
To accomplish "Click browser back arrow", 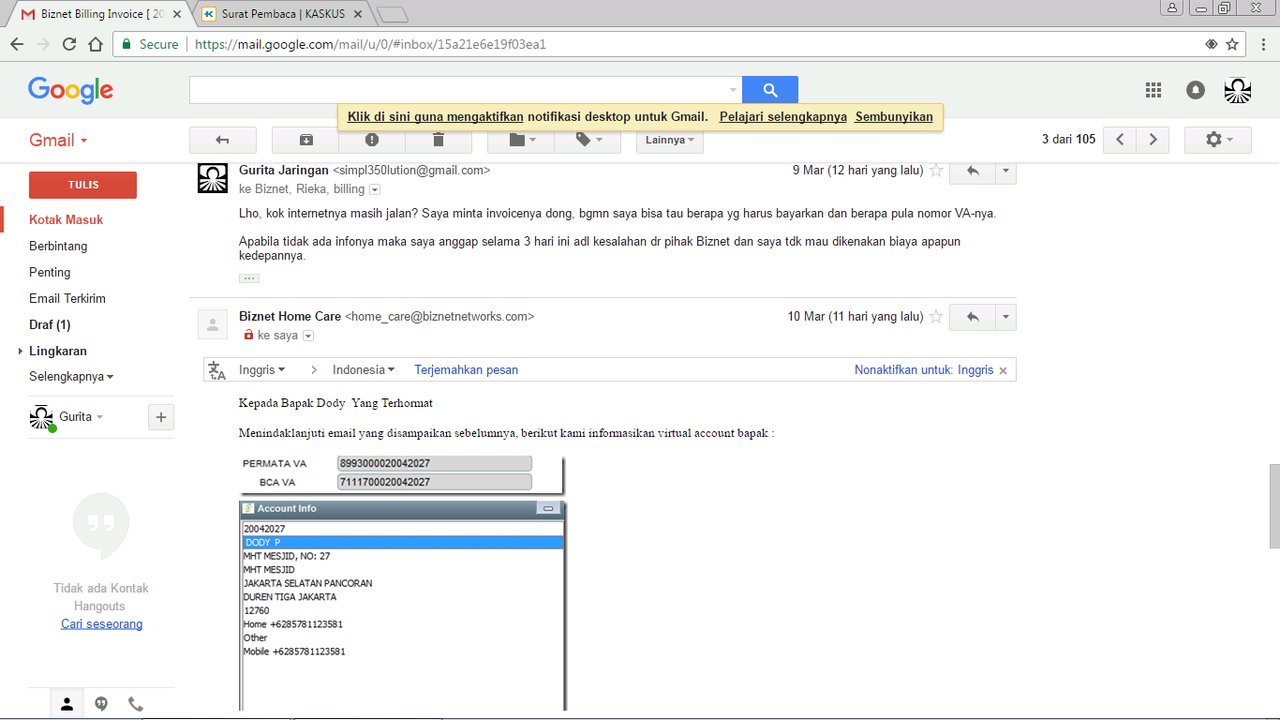I will [x=17, y=44].
